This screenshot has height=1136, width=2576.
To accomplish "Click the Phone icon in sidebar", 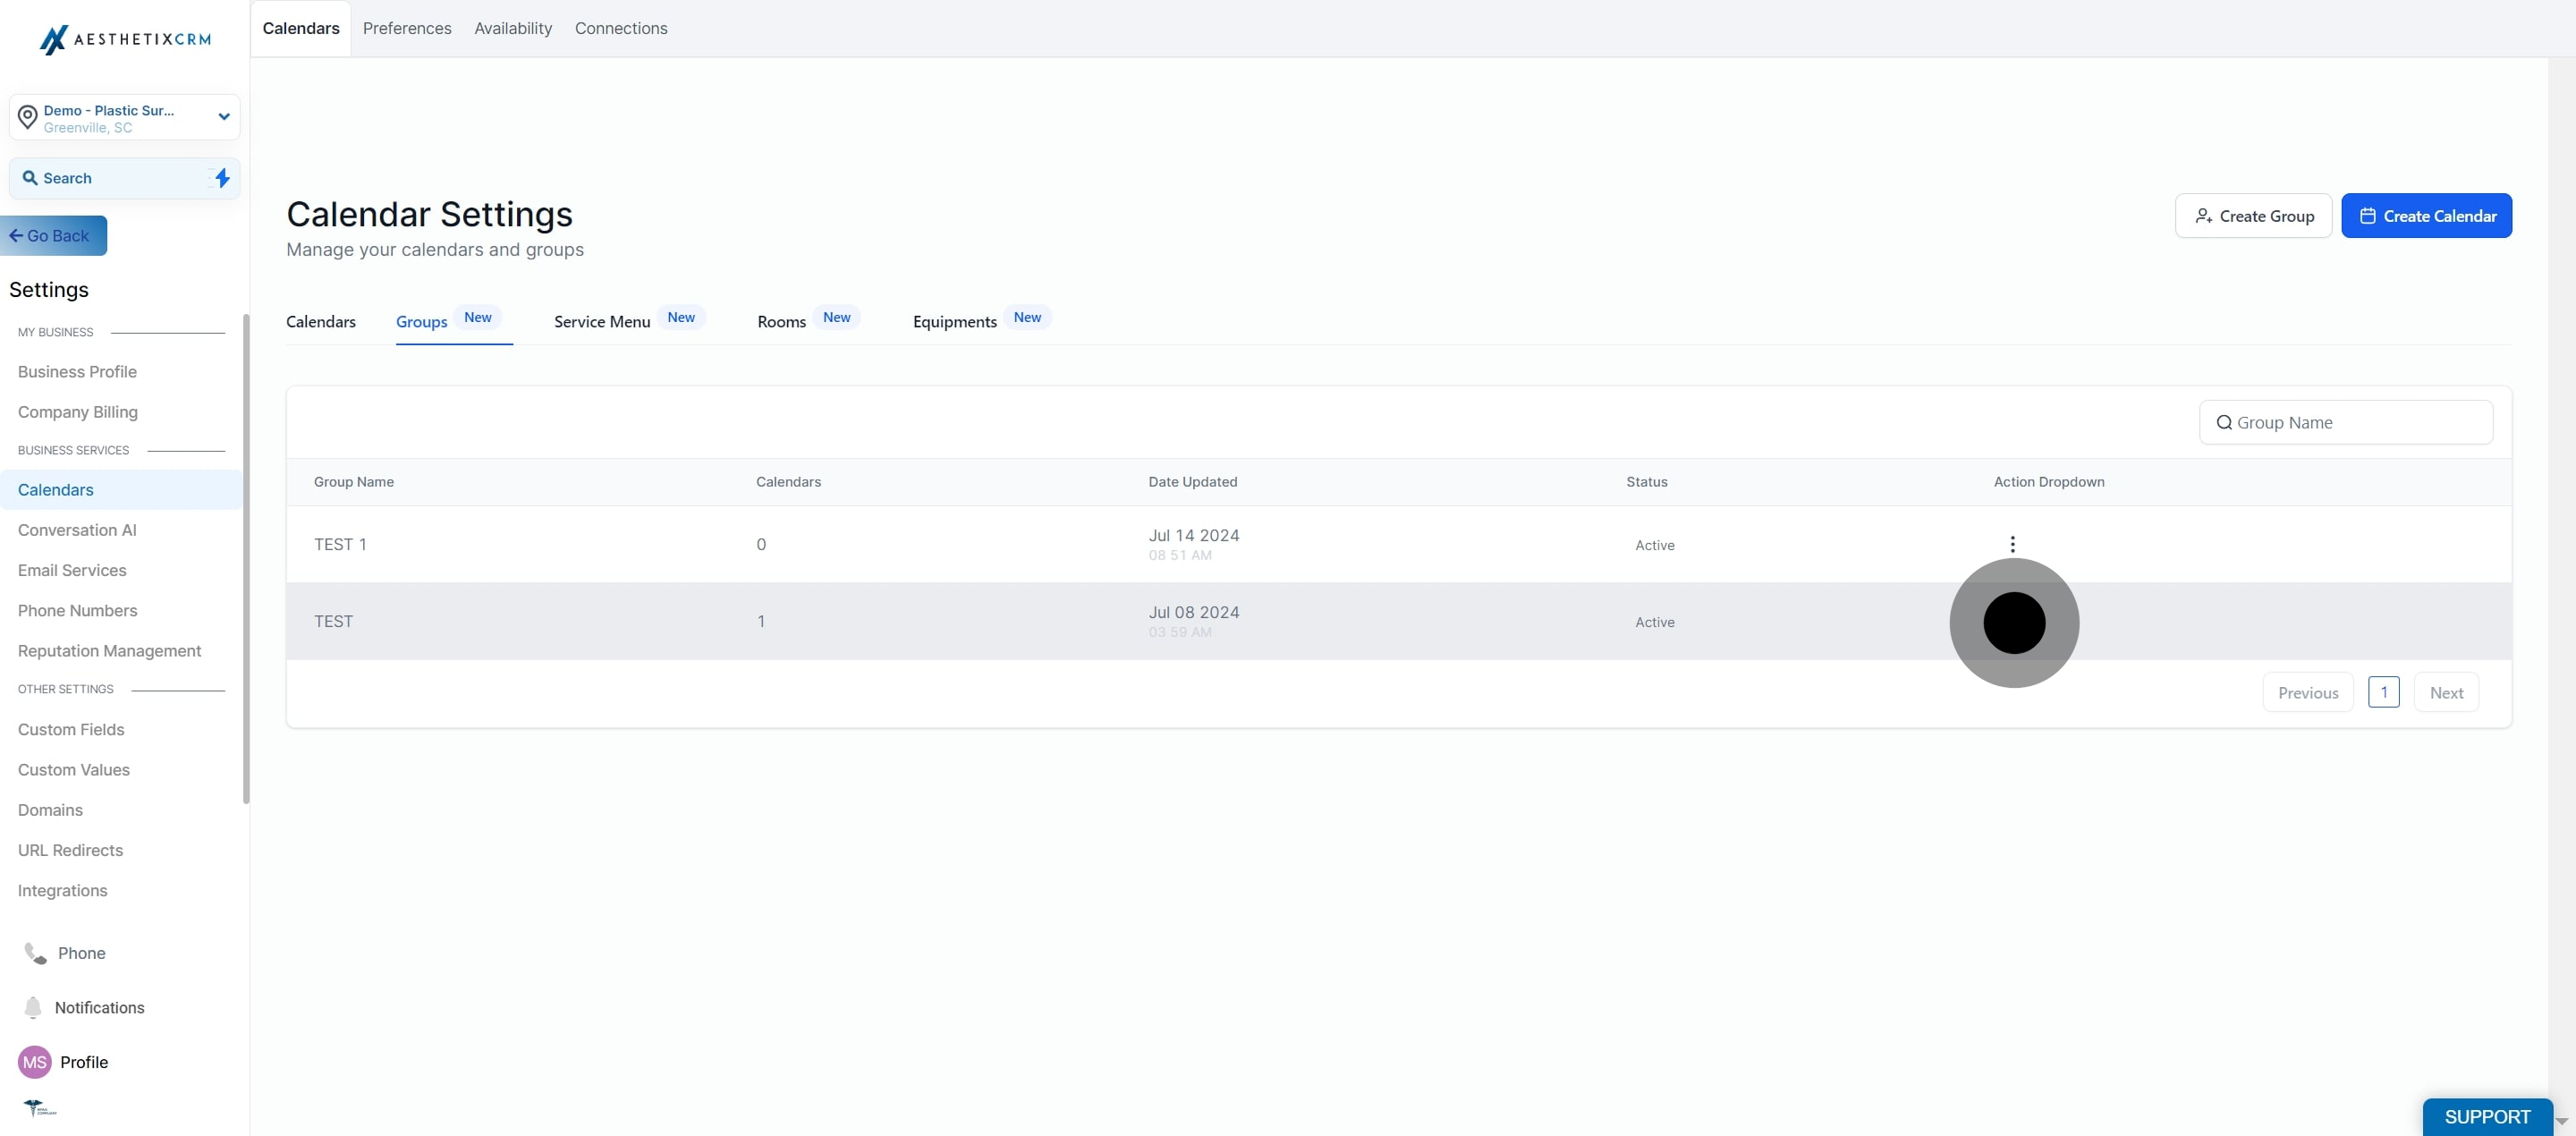I will click(x=35, y=953).
